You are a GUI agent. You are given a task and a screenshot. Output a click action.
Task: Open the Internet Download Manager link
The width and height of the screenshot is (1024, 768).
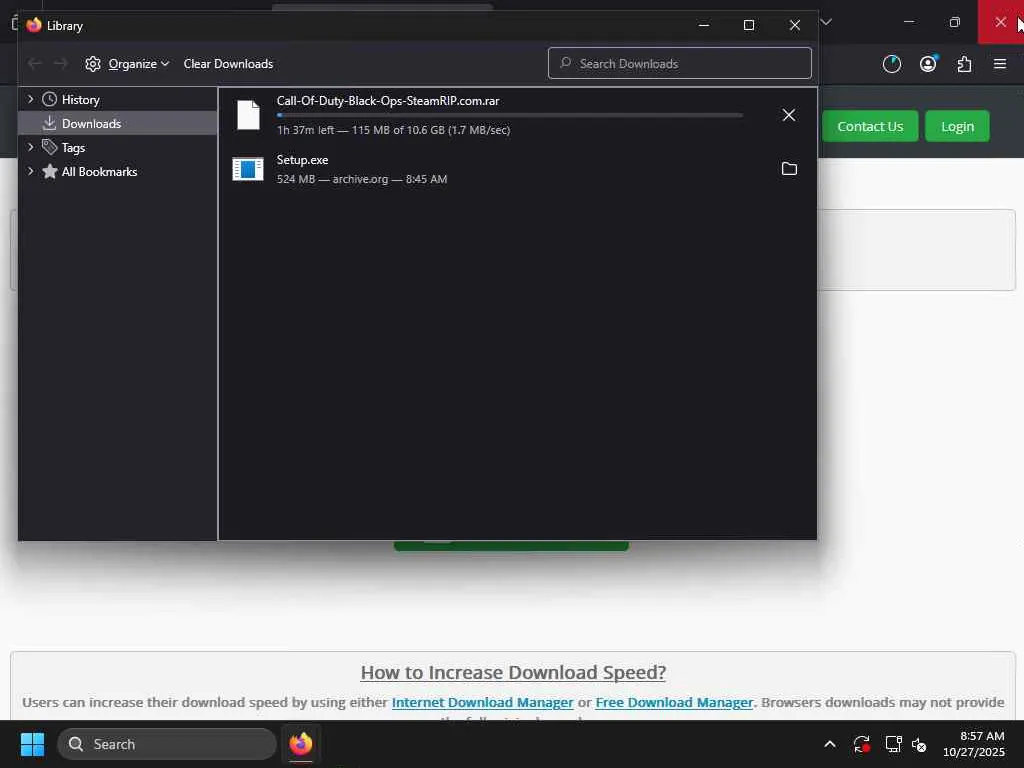tap(482, 702)
